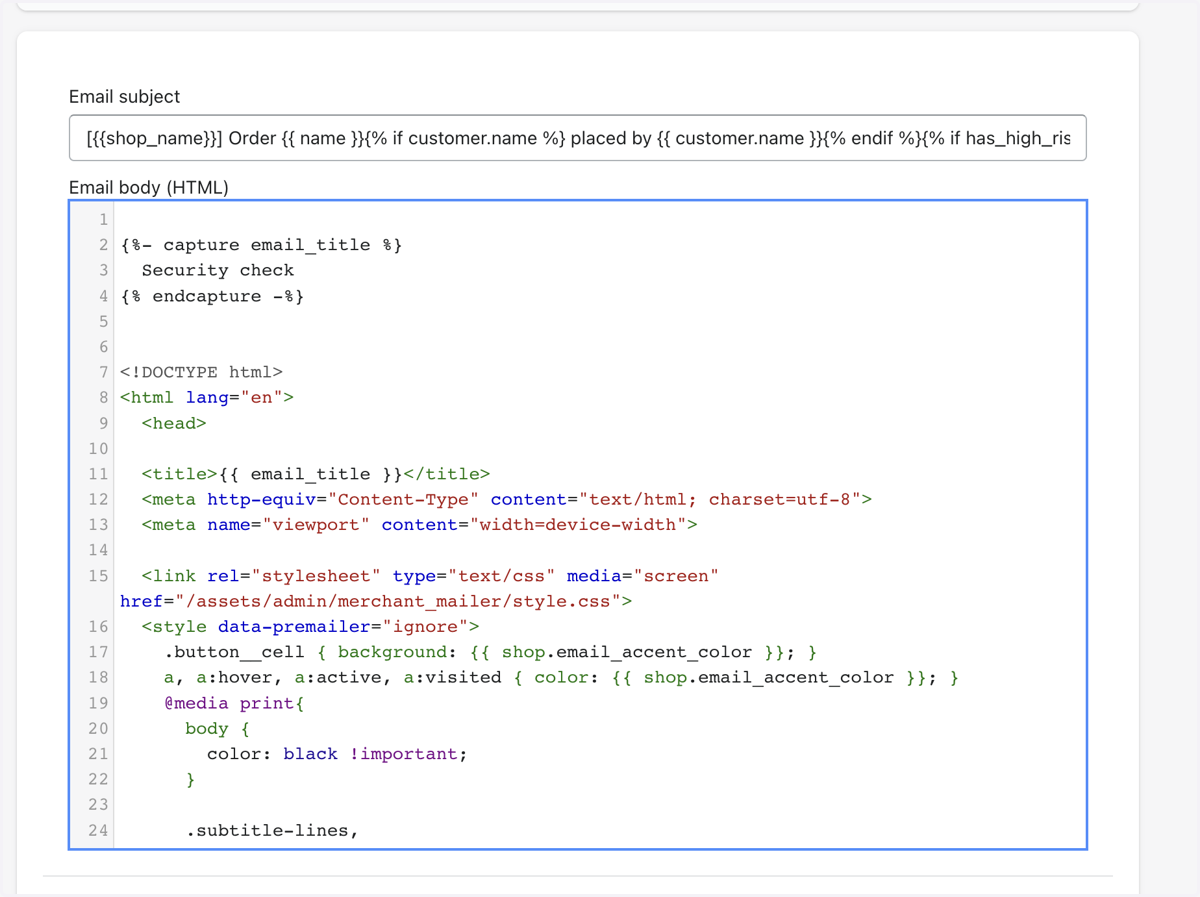Click the title email_title line
Image resolution: width=1200 pixels, height=897 pixels.
[x=316, y=474]
